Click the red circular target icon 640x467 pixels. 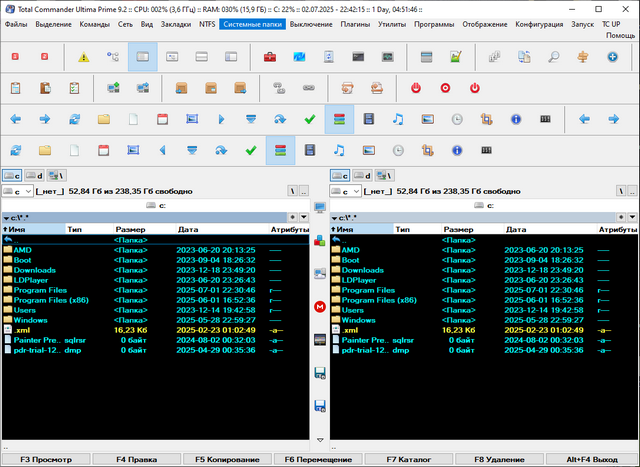pos(445,88)
